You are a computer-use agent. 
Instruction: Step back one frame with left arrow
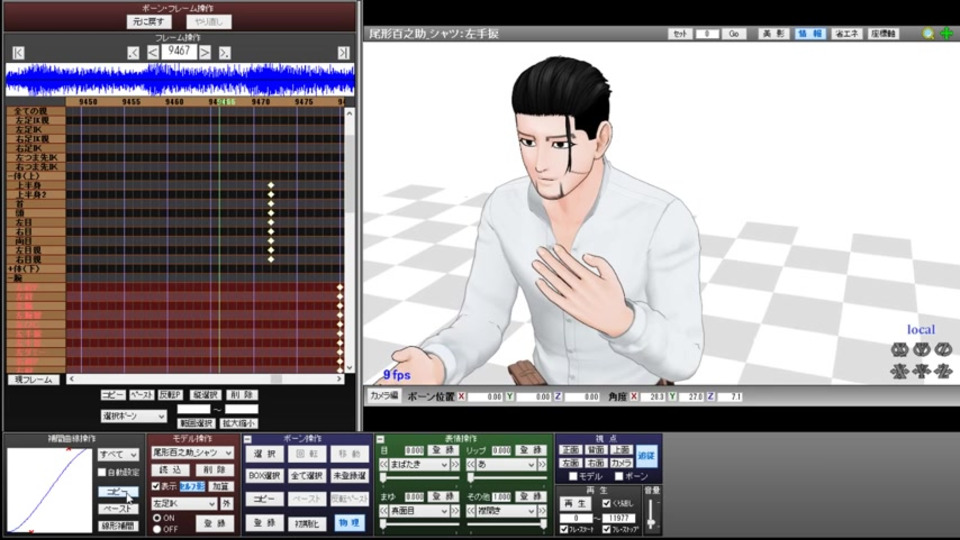point(152,53)
